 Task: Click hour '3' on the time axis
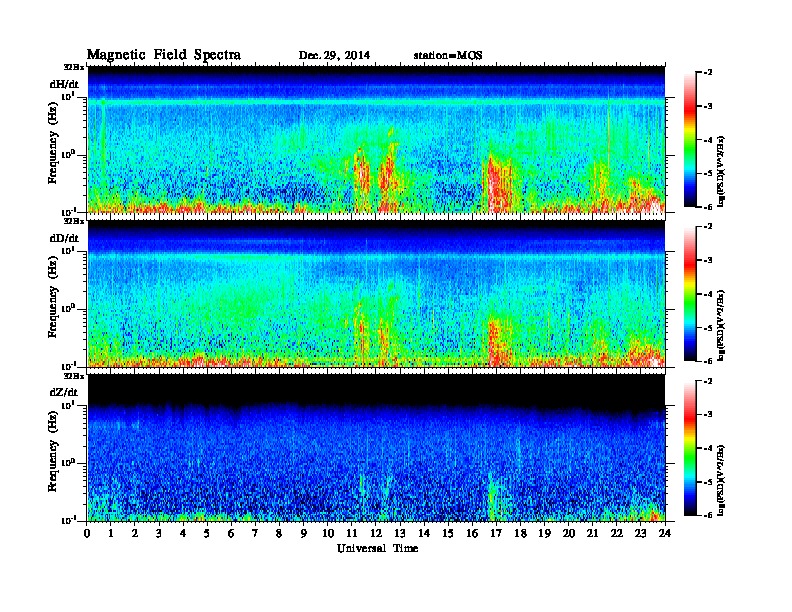(159, 534)
